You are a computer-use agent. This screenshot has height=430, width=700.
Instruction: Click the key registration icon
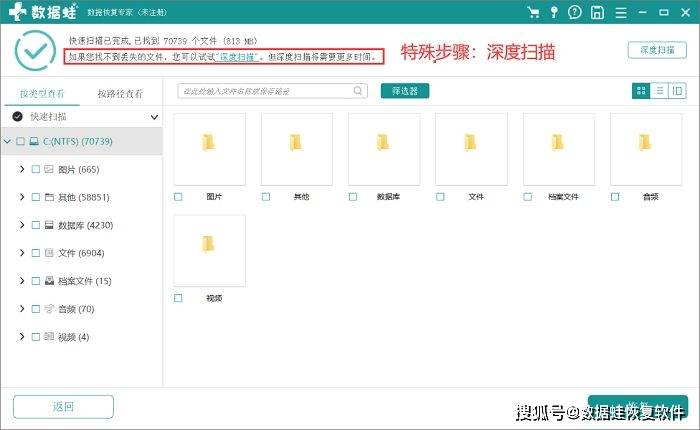coord(556,13)
